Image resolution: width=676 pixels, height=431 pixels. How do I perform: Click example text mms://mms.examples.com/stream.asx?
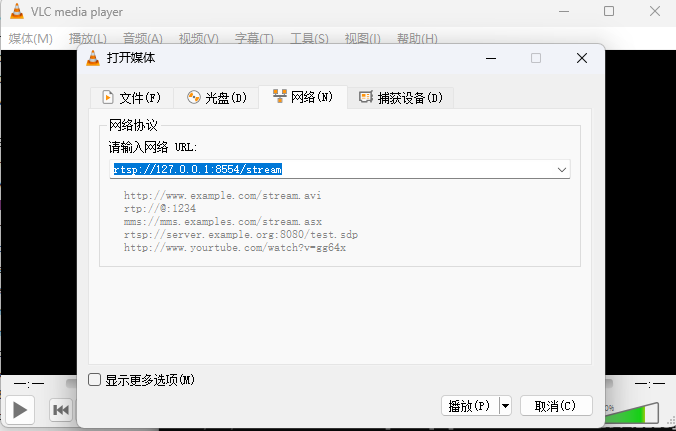(x=223, y=222)
